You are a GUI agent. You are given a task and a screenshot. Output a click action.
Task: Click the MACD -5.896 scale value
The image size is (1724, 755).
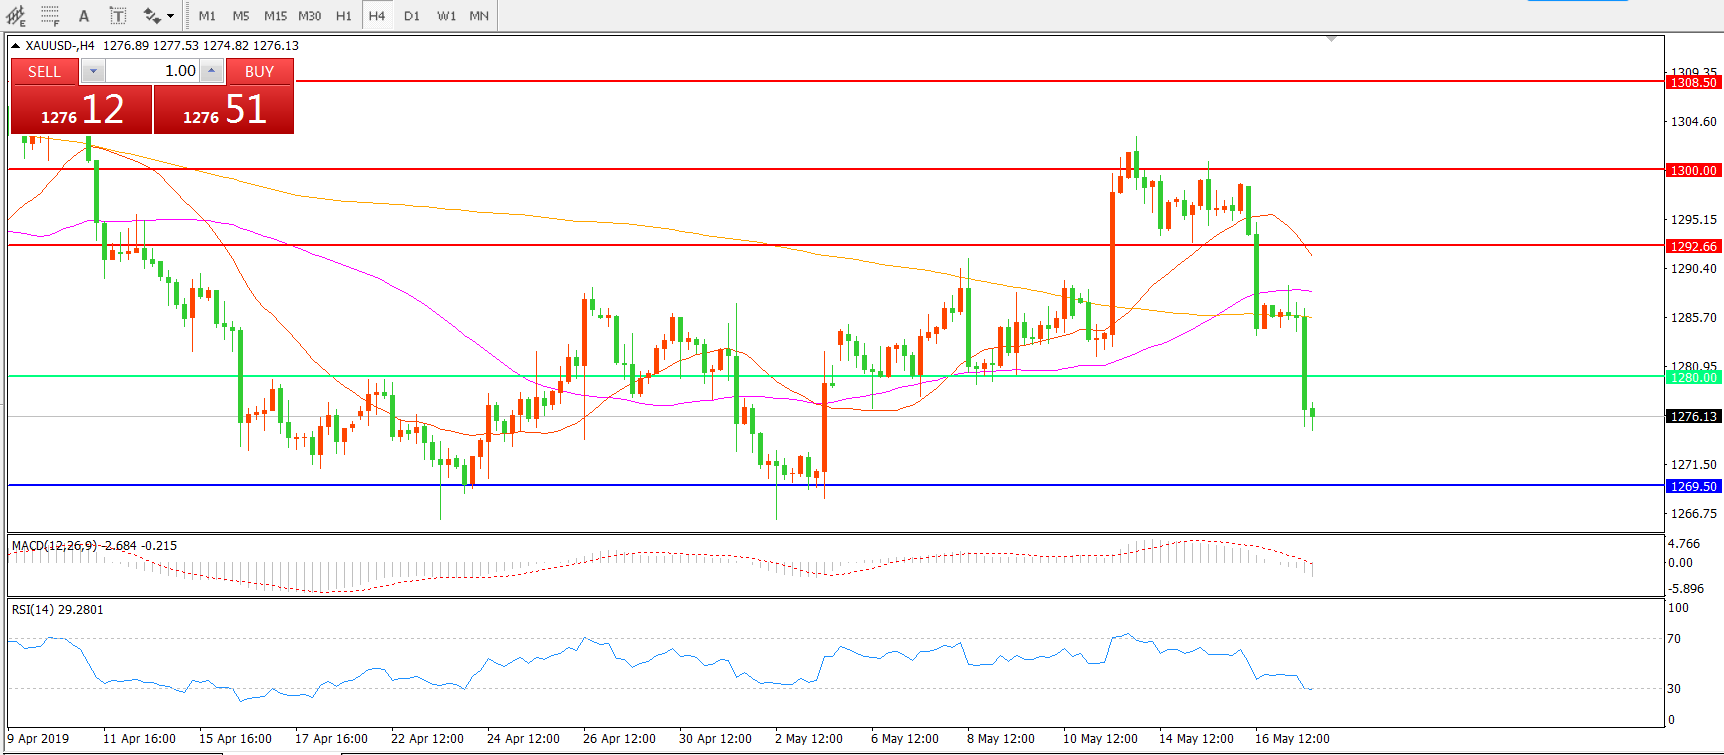pos(1686,589)
